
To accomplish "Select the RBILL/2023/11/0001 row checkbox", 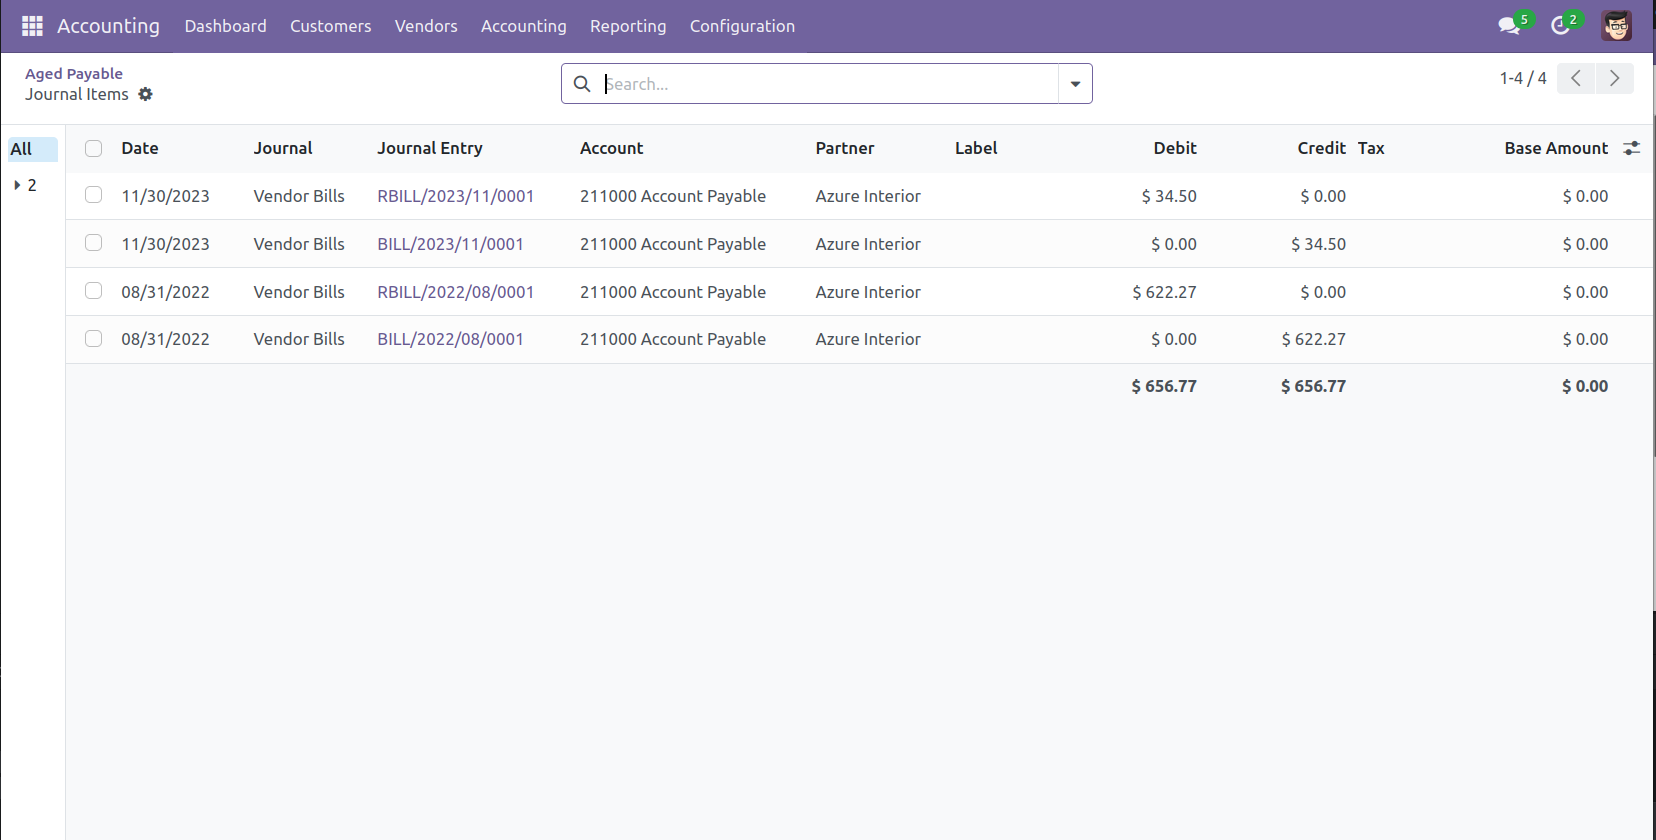I will (94, 195).
